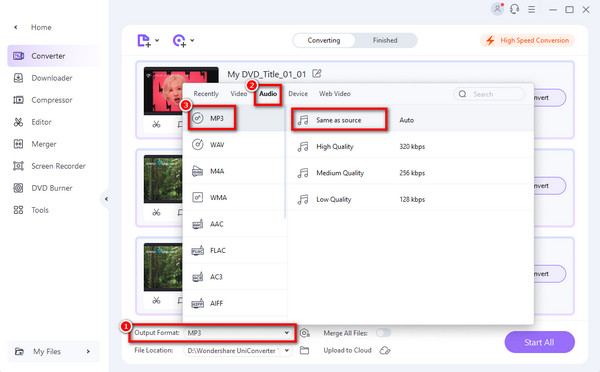Click the trim scissors icon under second video
The height and width of the screenshot is (372, 600).
tap(156, 212)
